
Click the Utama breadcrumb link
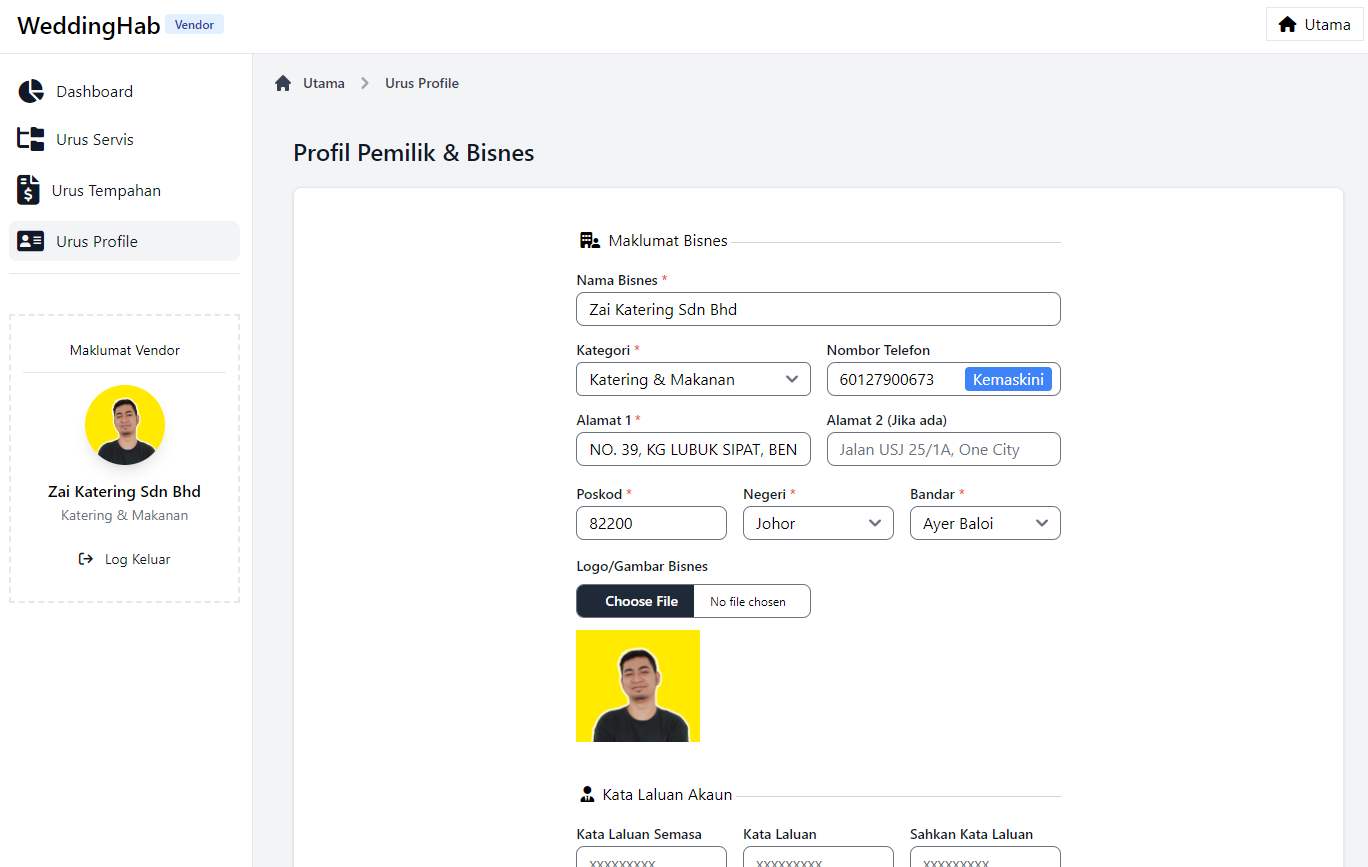click(x=324, y=83)
